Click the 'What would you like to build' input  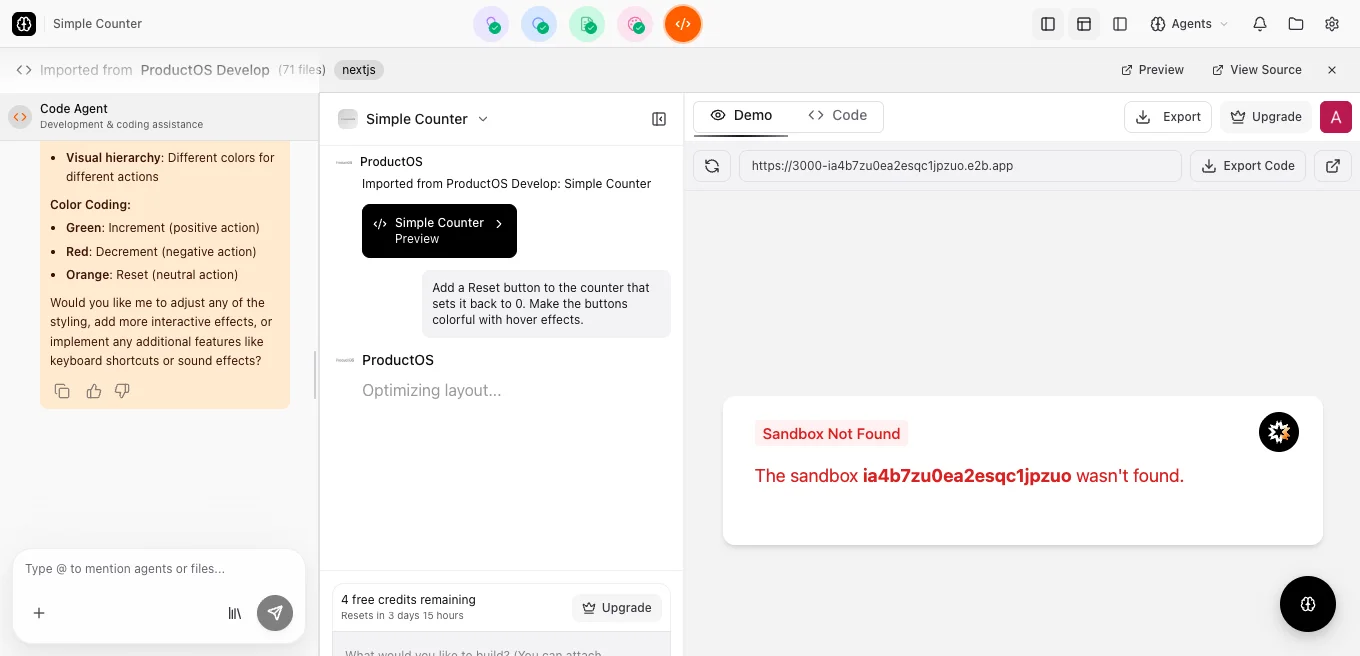point(501,644)
